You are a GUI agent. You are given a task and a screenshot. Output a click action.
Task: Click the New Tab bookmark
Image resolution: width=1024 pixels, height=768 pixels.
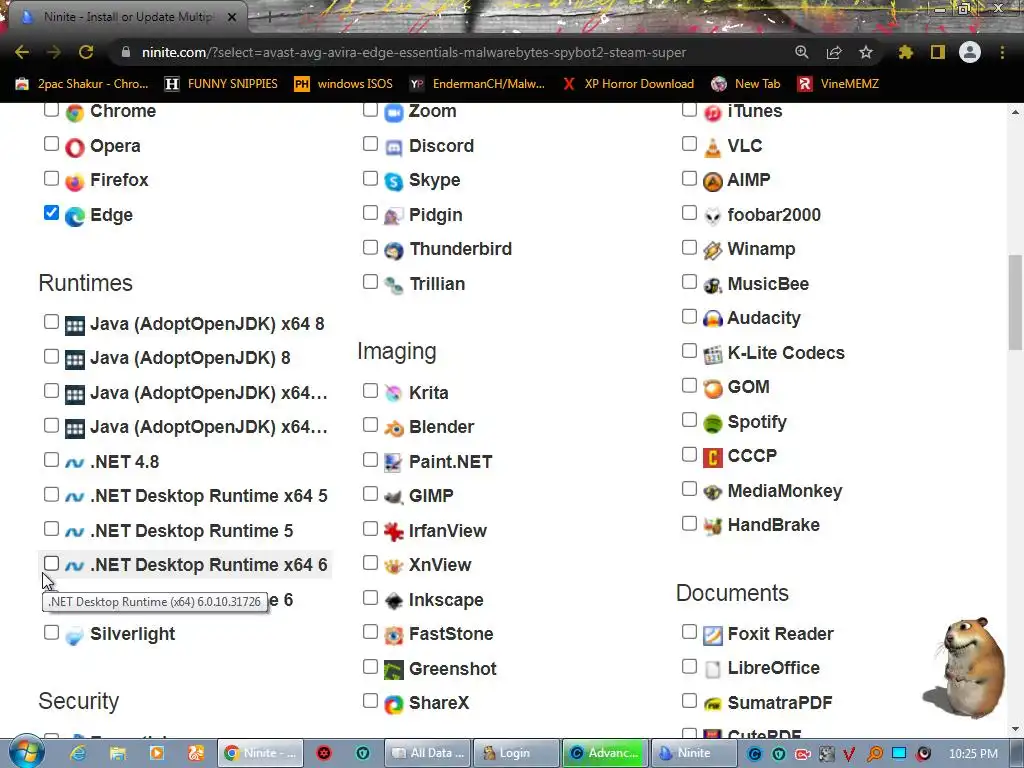pyautogui.click(x=746, y=84)
